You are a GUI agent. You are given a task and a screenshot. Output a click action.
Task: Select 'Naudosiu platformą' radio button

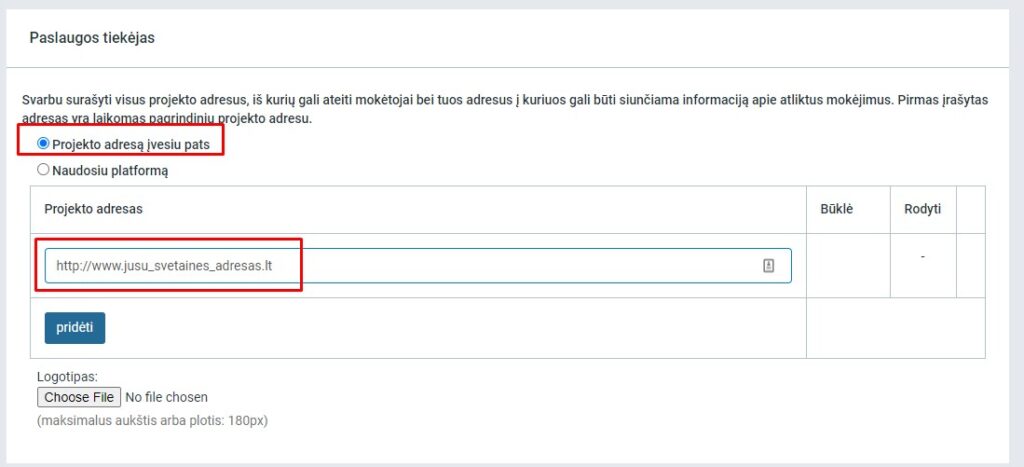[43, 170]
